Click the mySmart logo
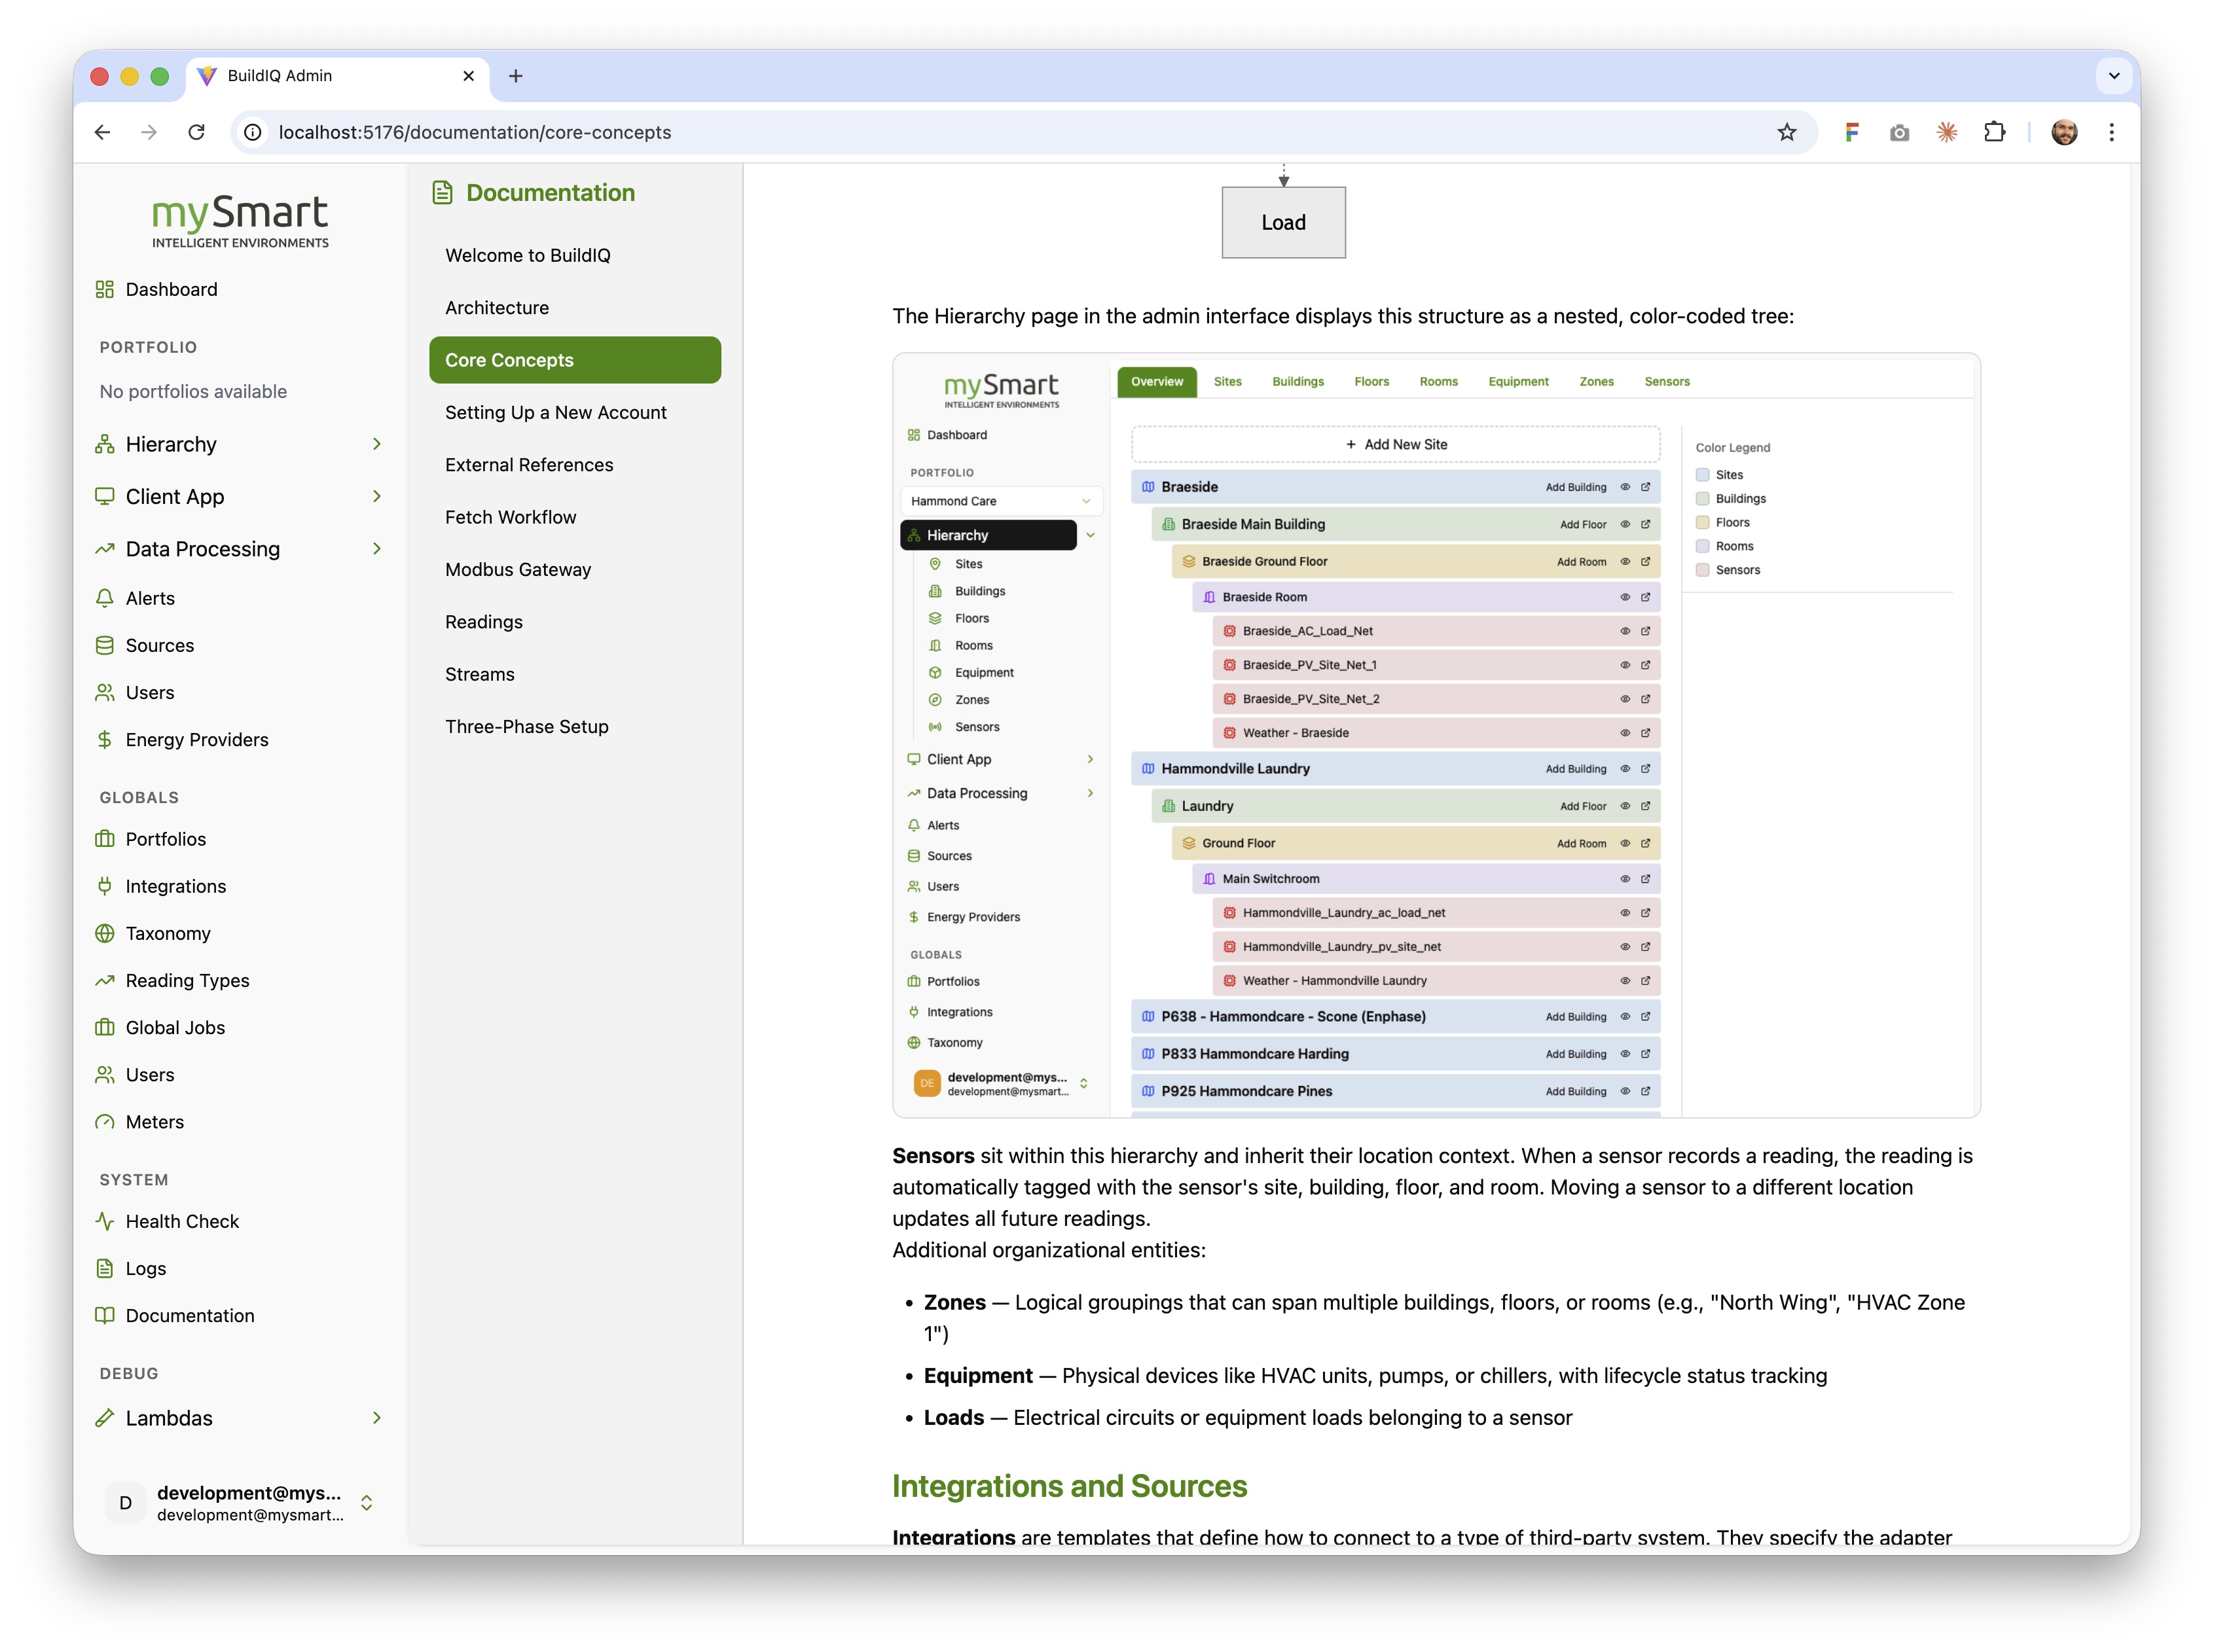 click(x=240, y=220)
